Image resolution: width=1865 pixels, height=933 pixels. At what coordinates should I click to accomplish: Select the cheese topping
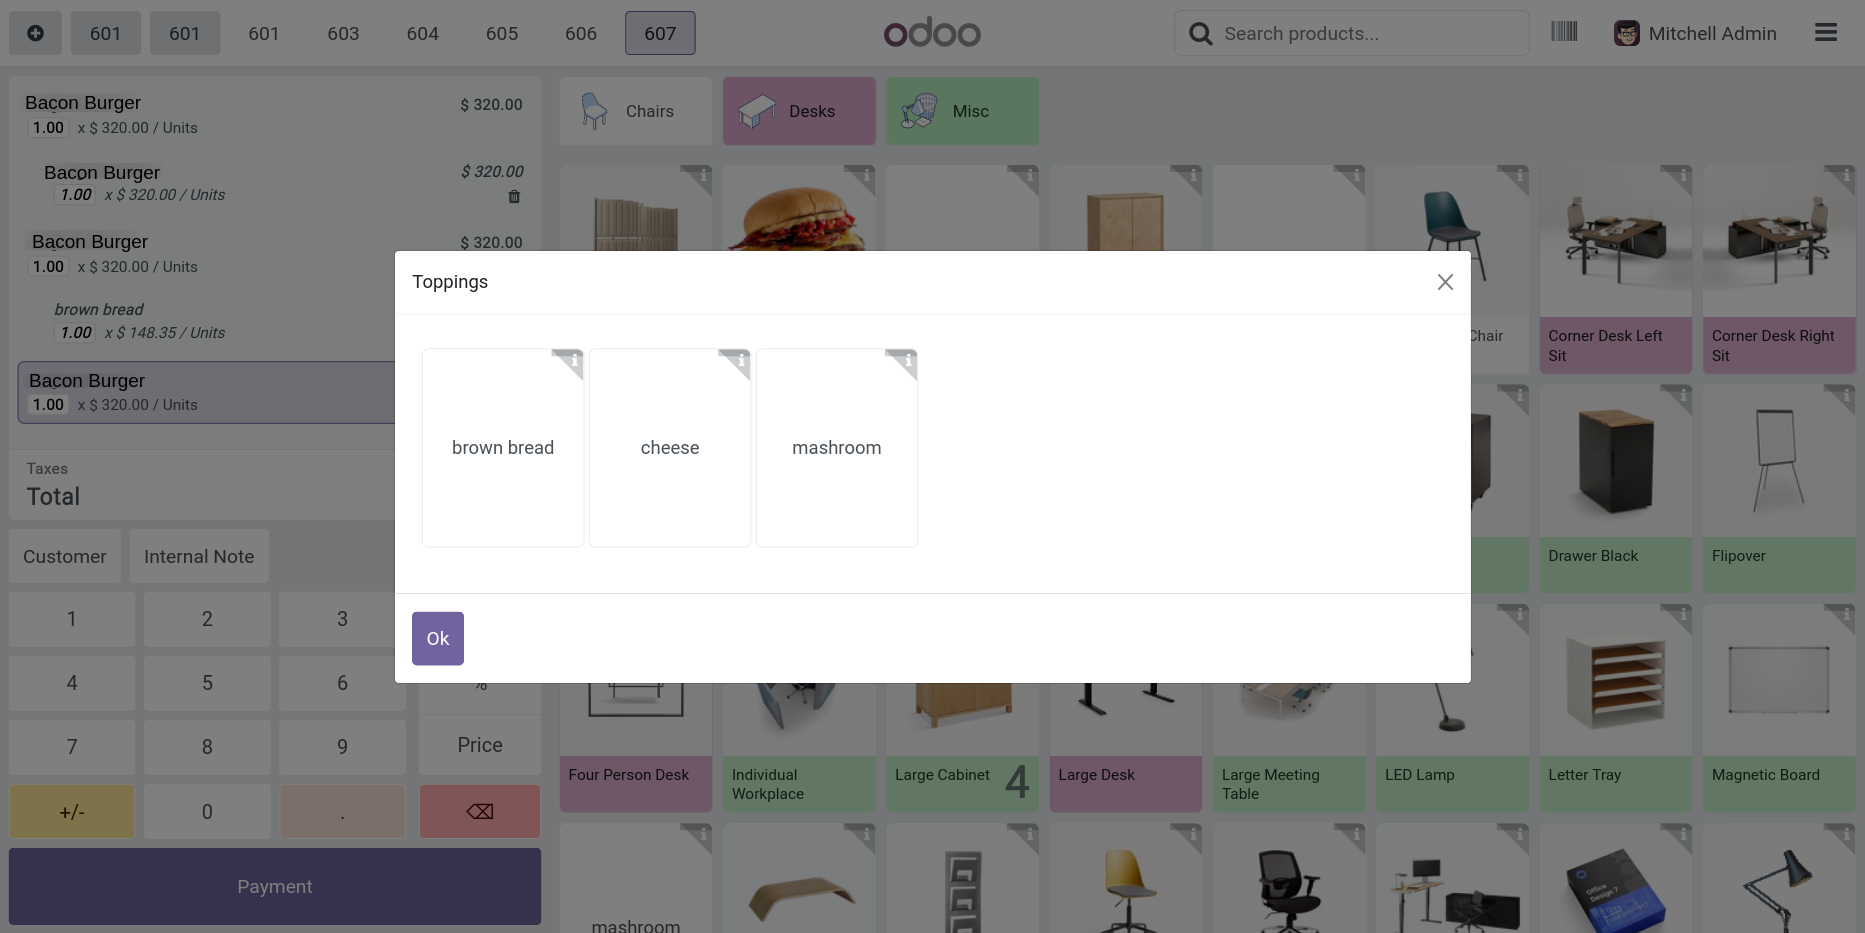click(670, 448)
